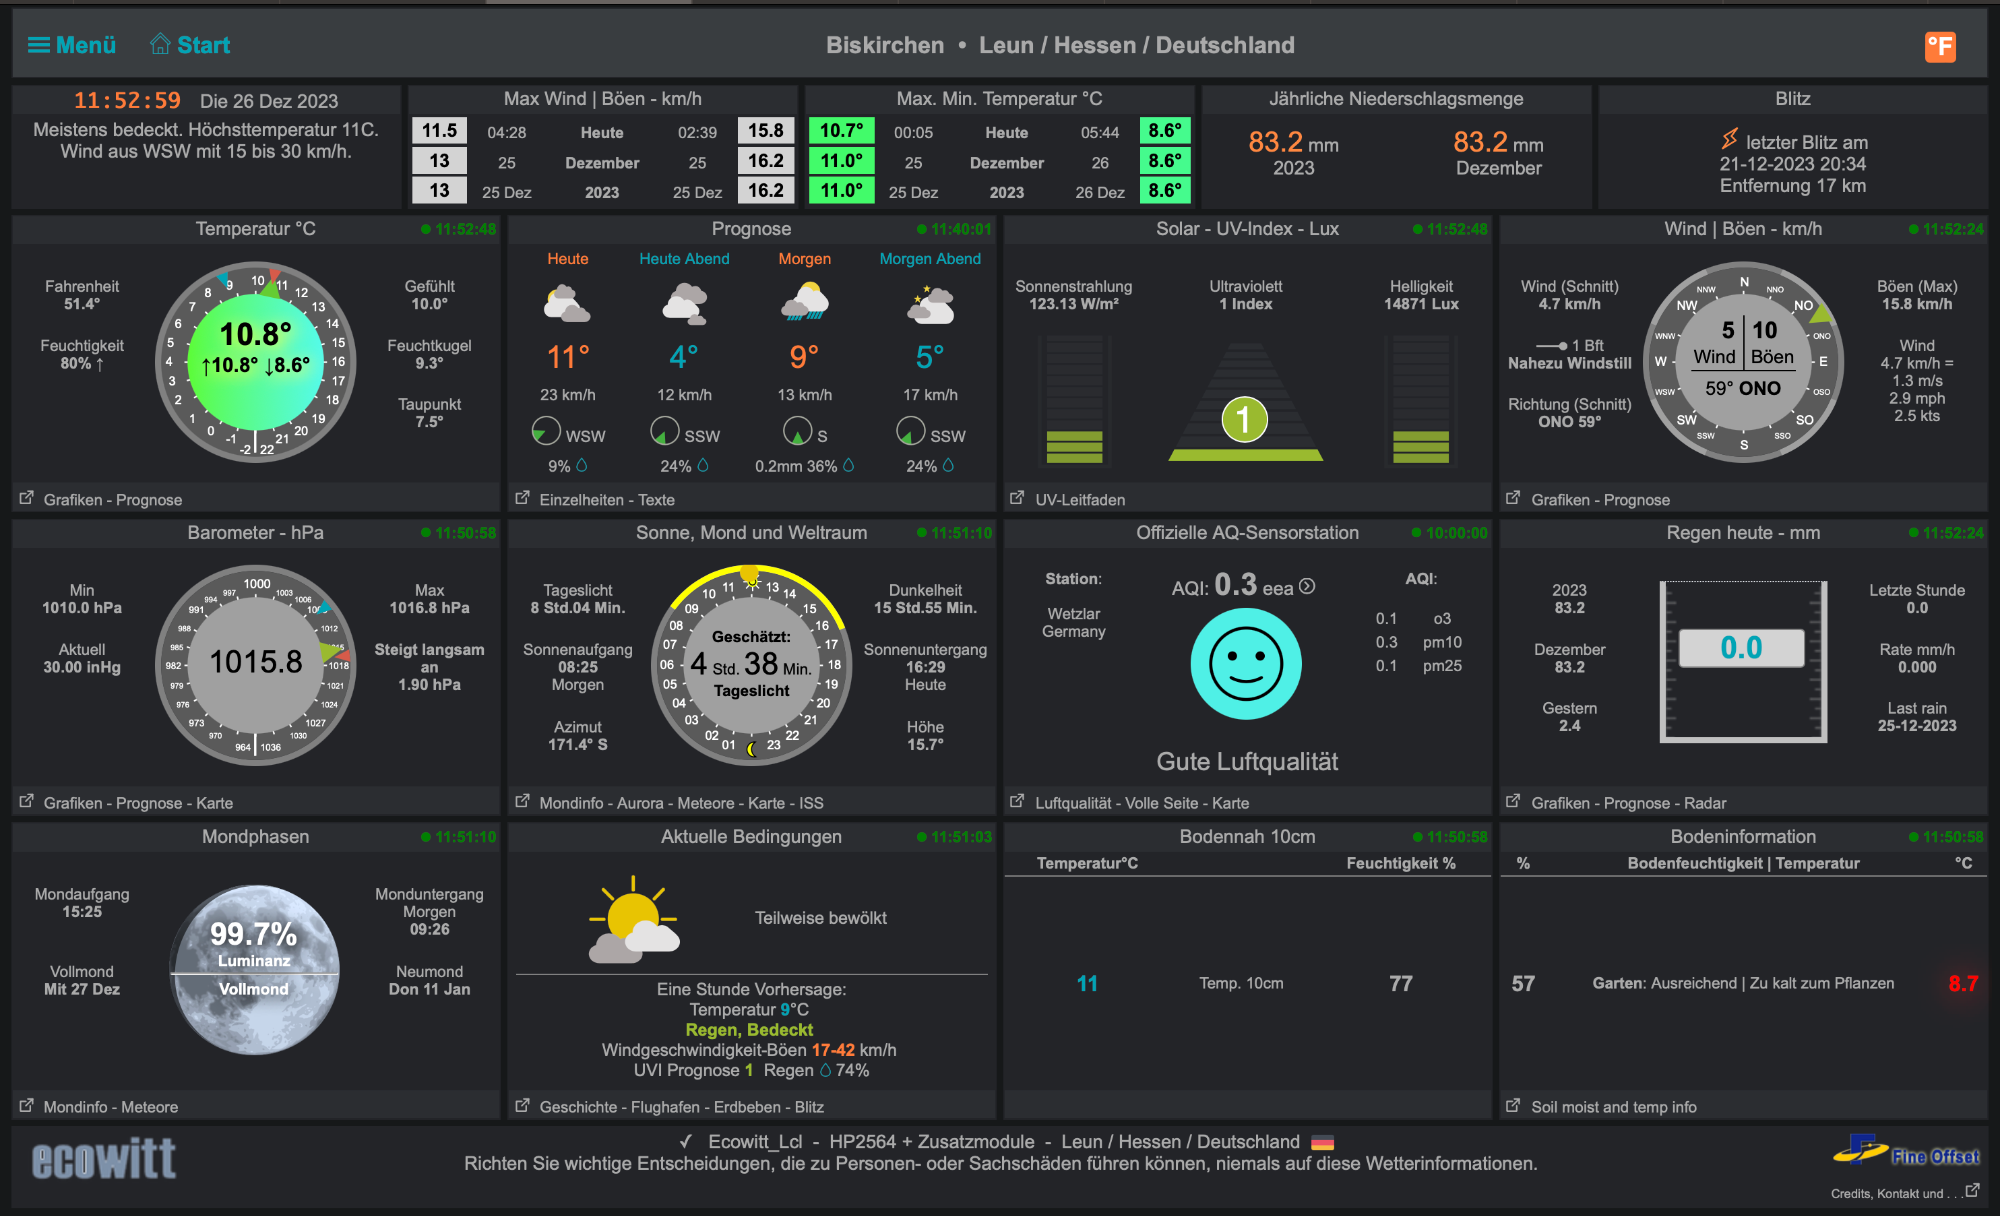The height and width of the screenshot is (1216, 2000).
Task: Toggle the °F temperature unit button
Action: click(1939, 46)
